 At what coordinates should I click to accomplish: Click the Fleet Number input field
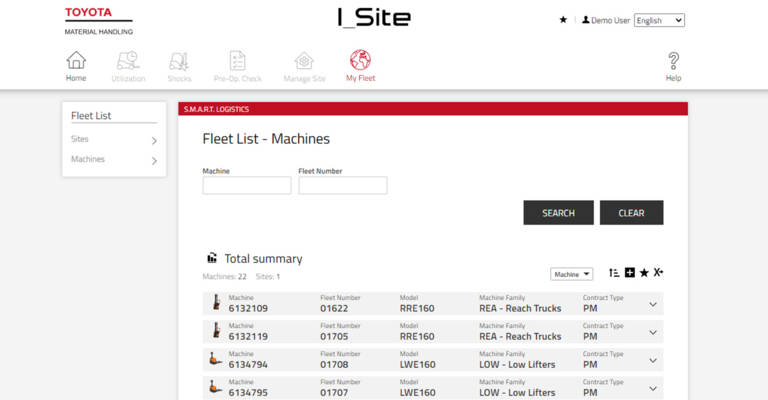343,186
